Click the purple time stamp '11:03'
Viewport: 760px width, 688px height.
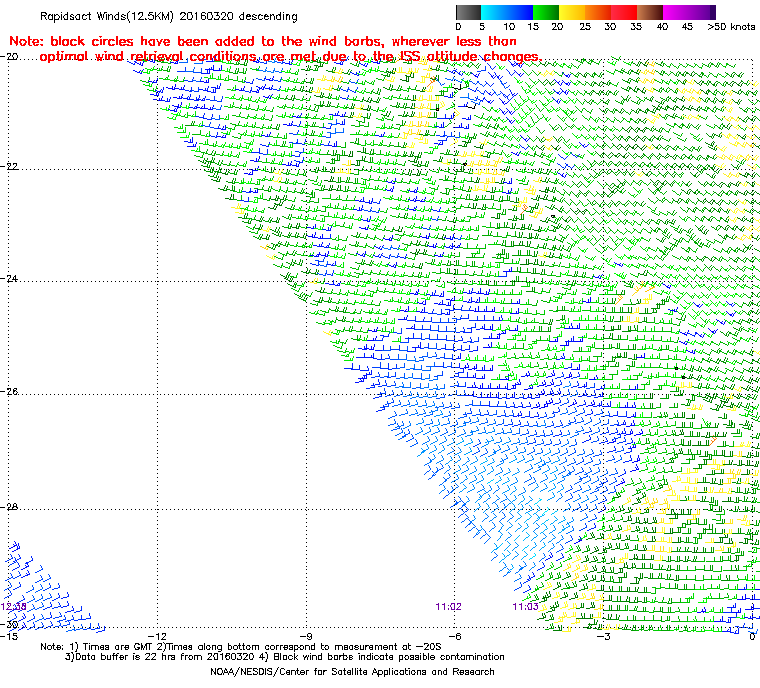tap(525, 607)
